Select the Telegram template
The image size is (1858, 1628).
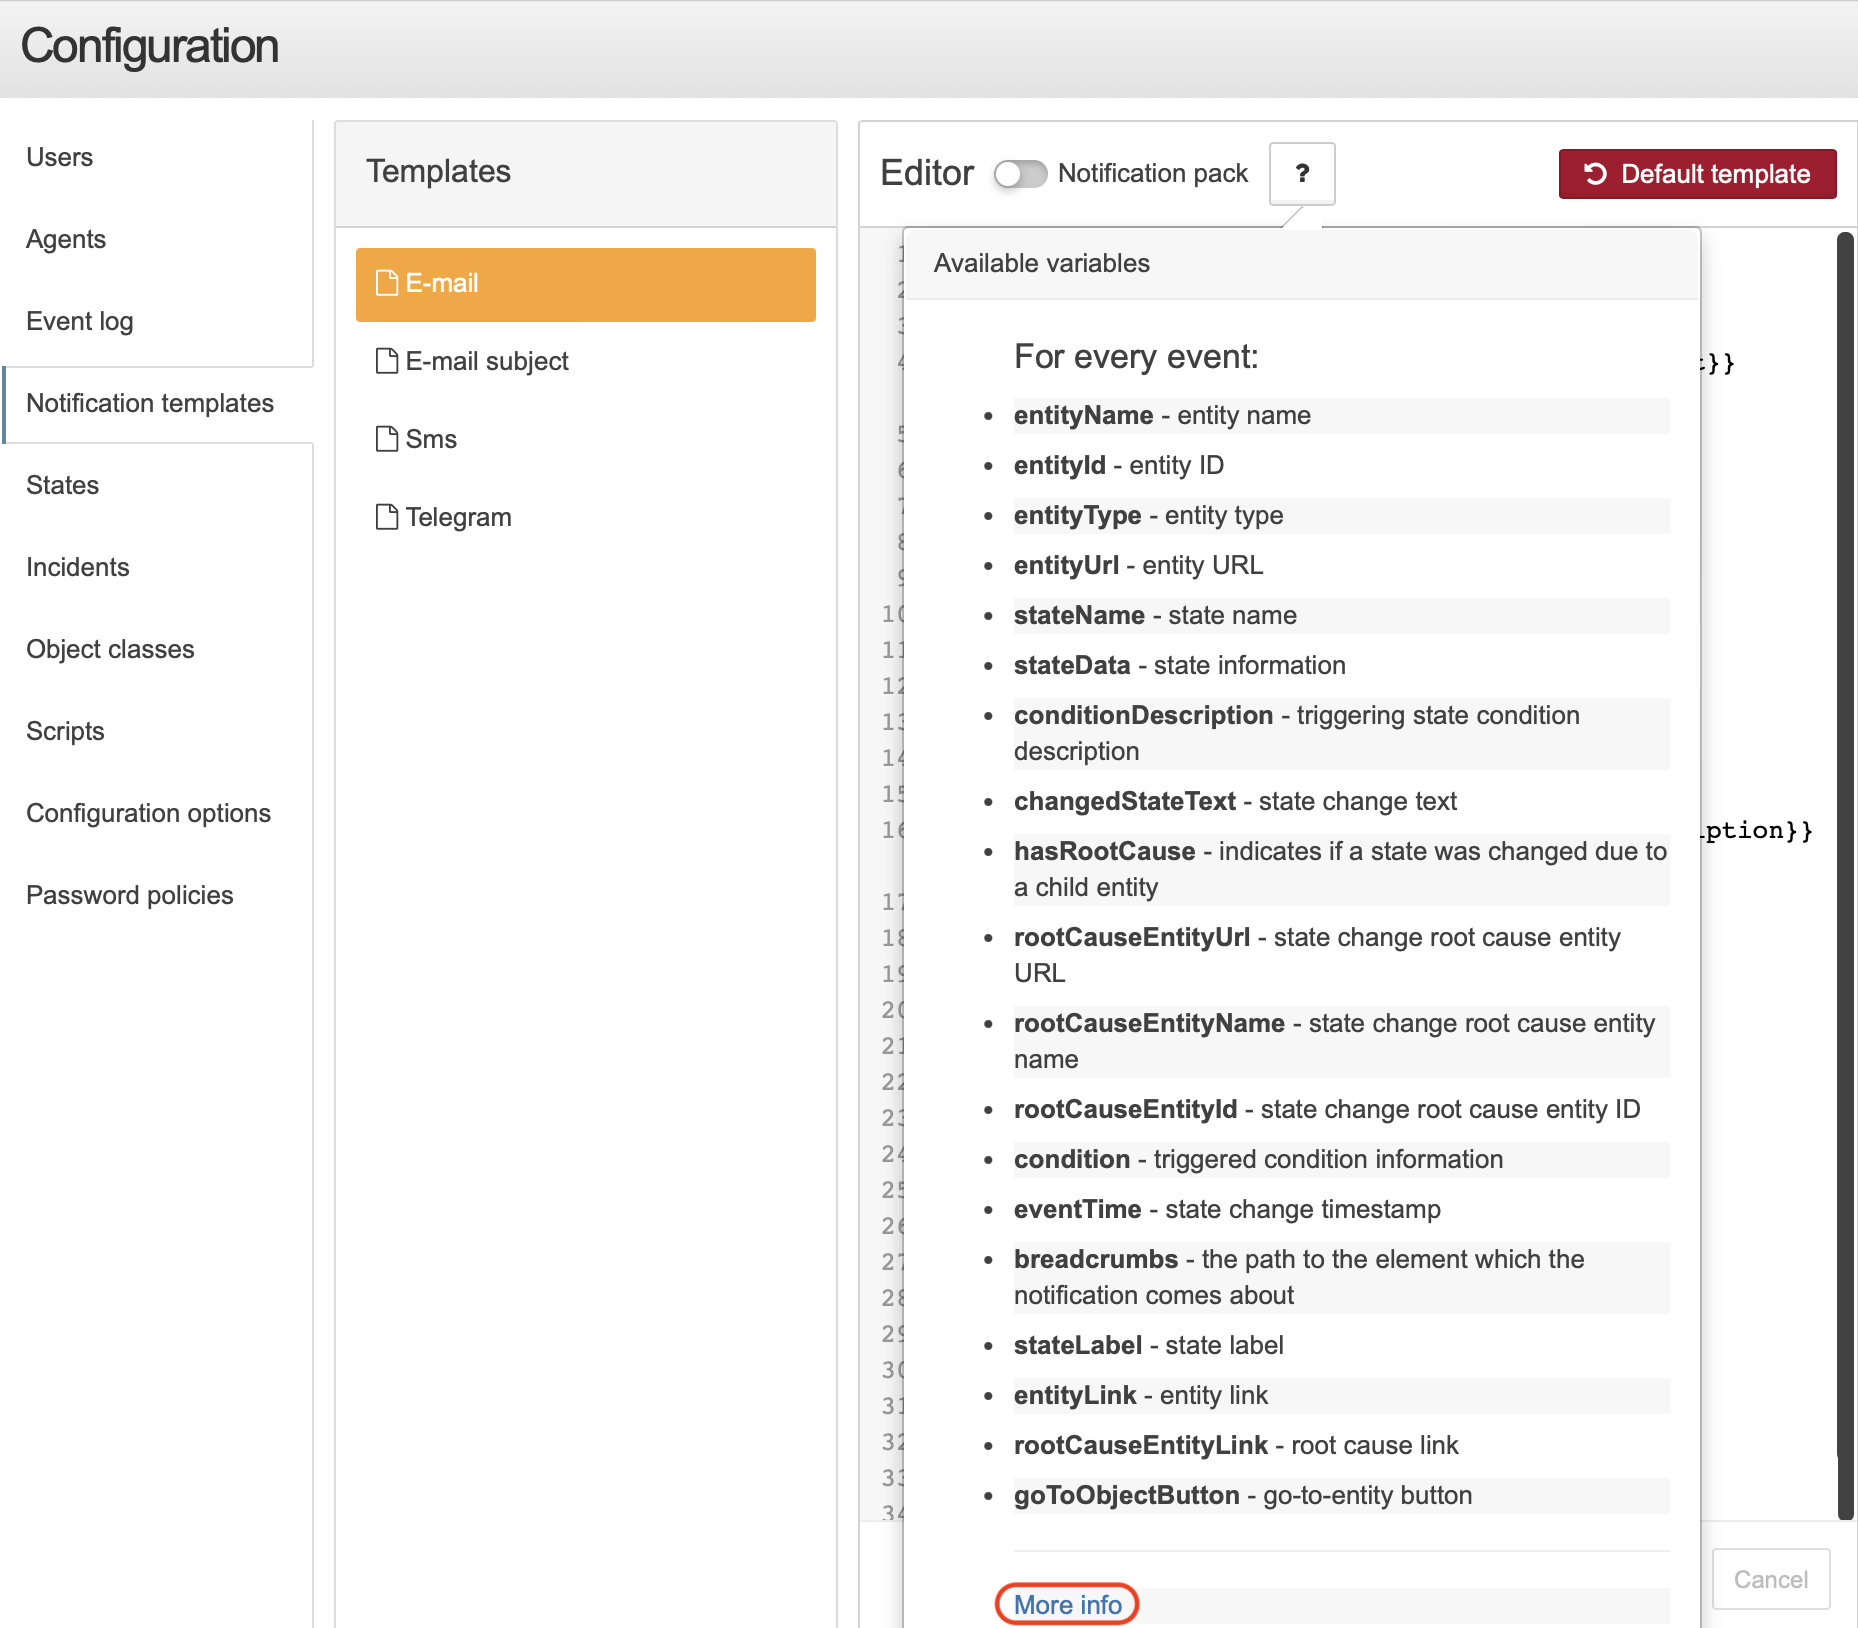click(586, 517)
